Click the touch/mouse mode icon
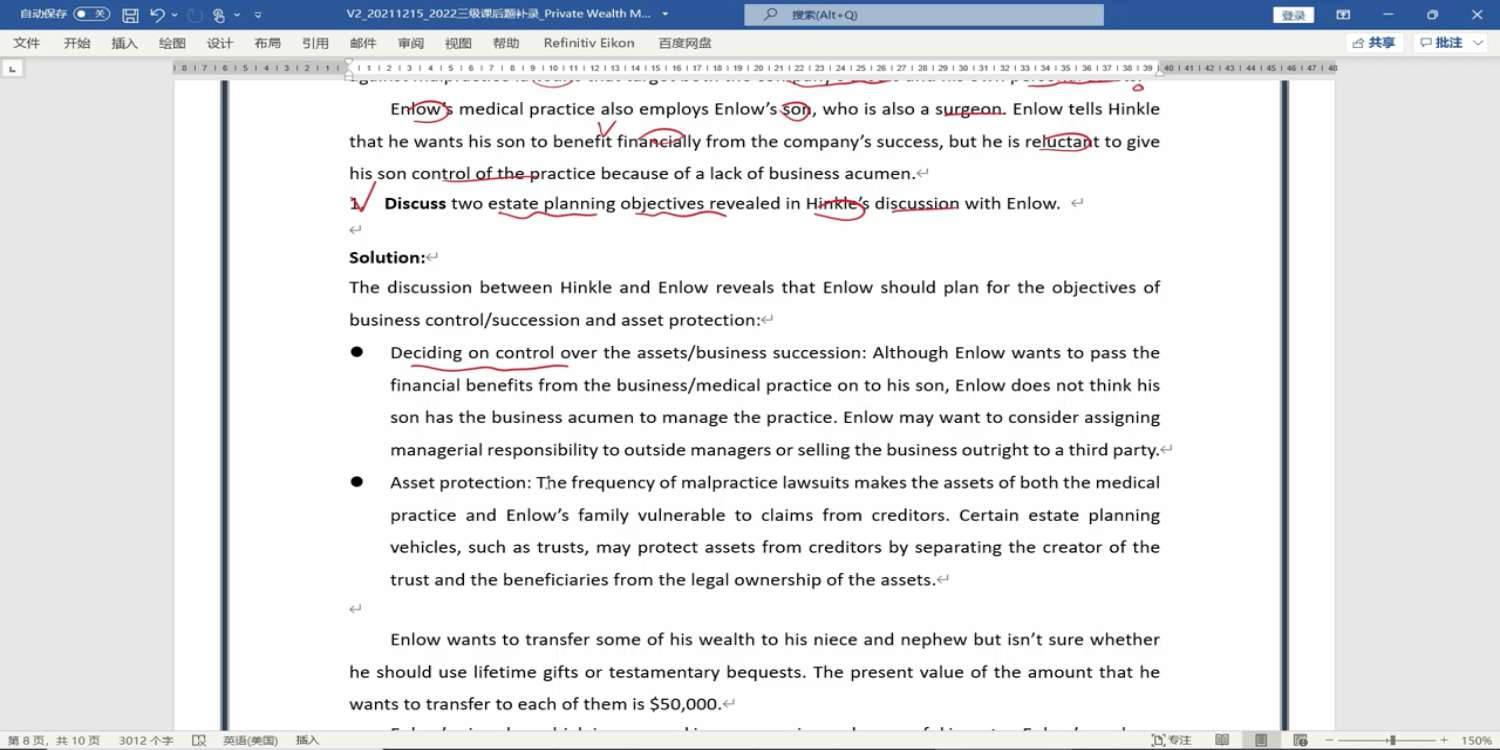1500x750 pixels. tap(218, 15)
